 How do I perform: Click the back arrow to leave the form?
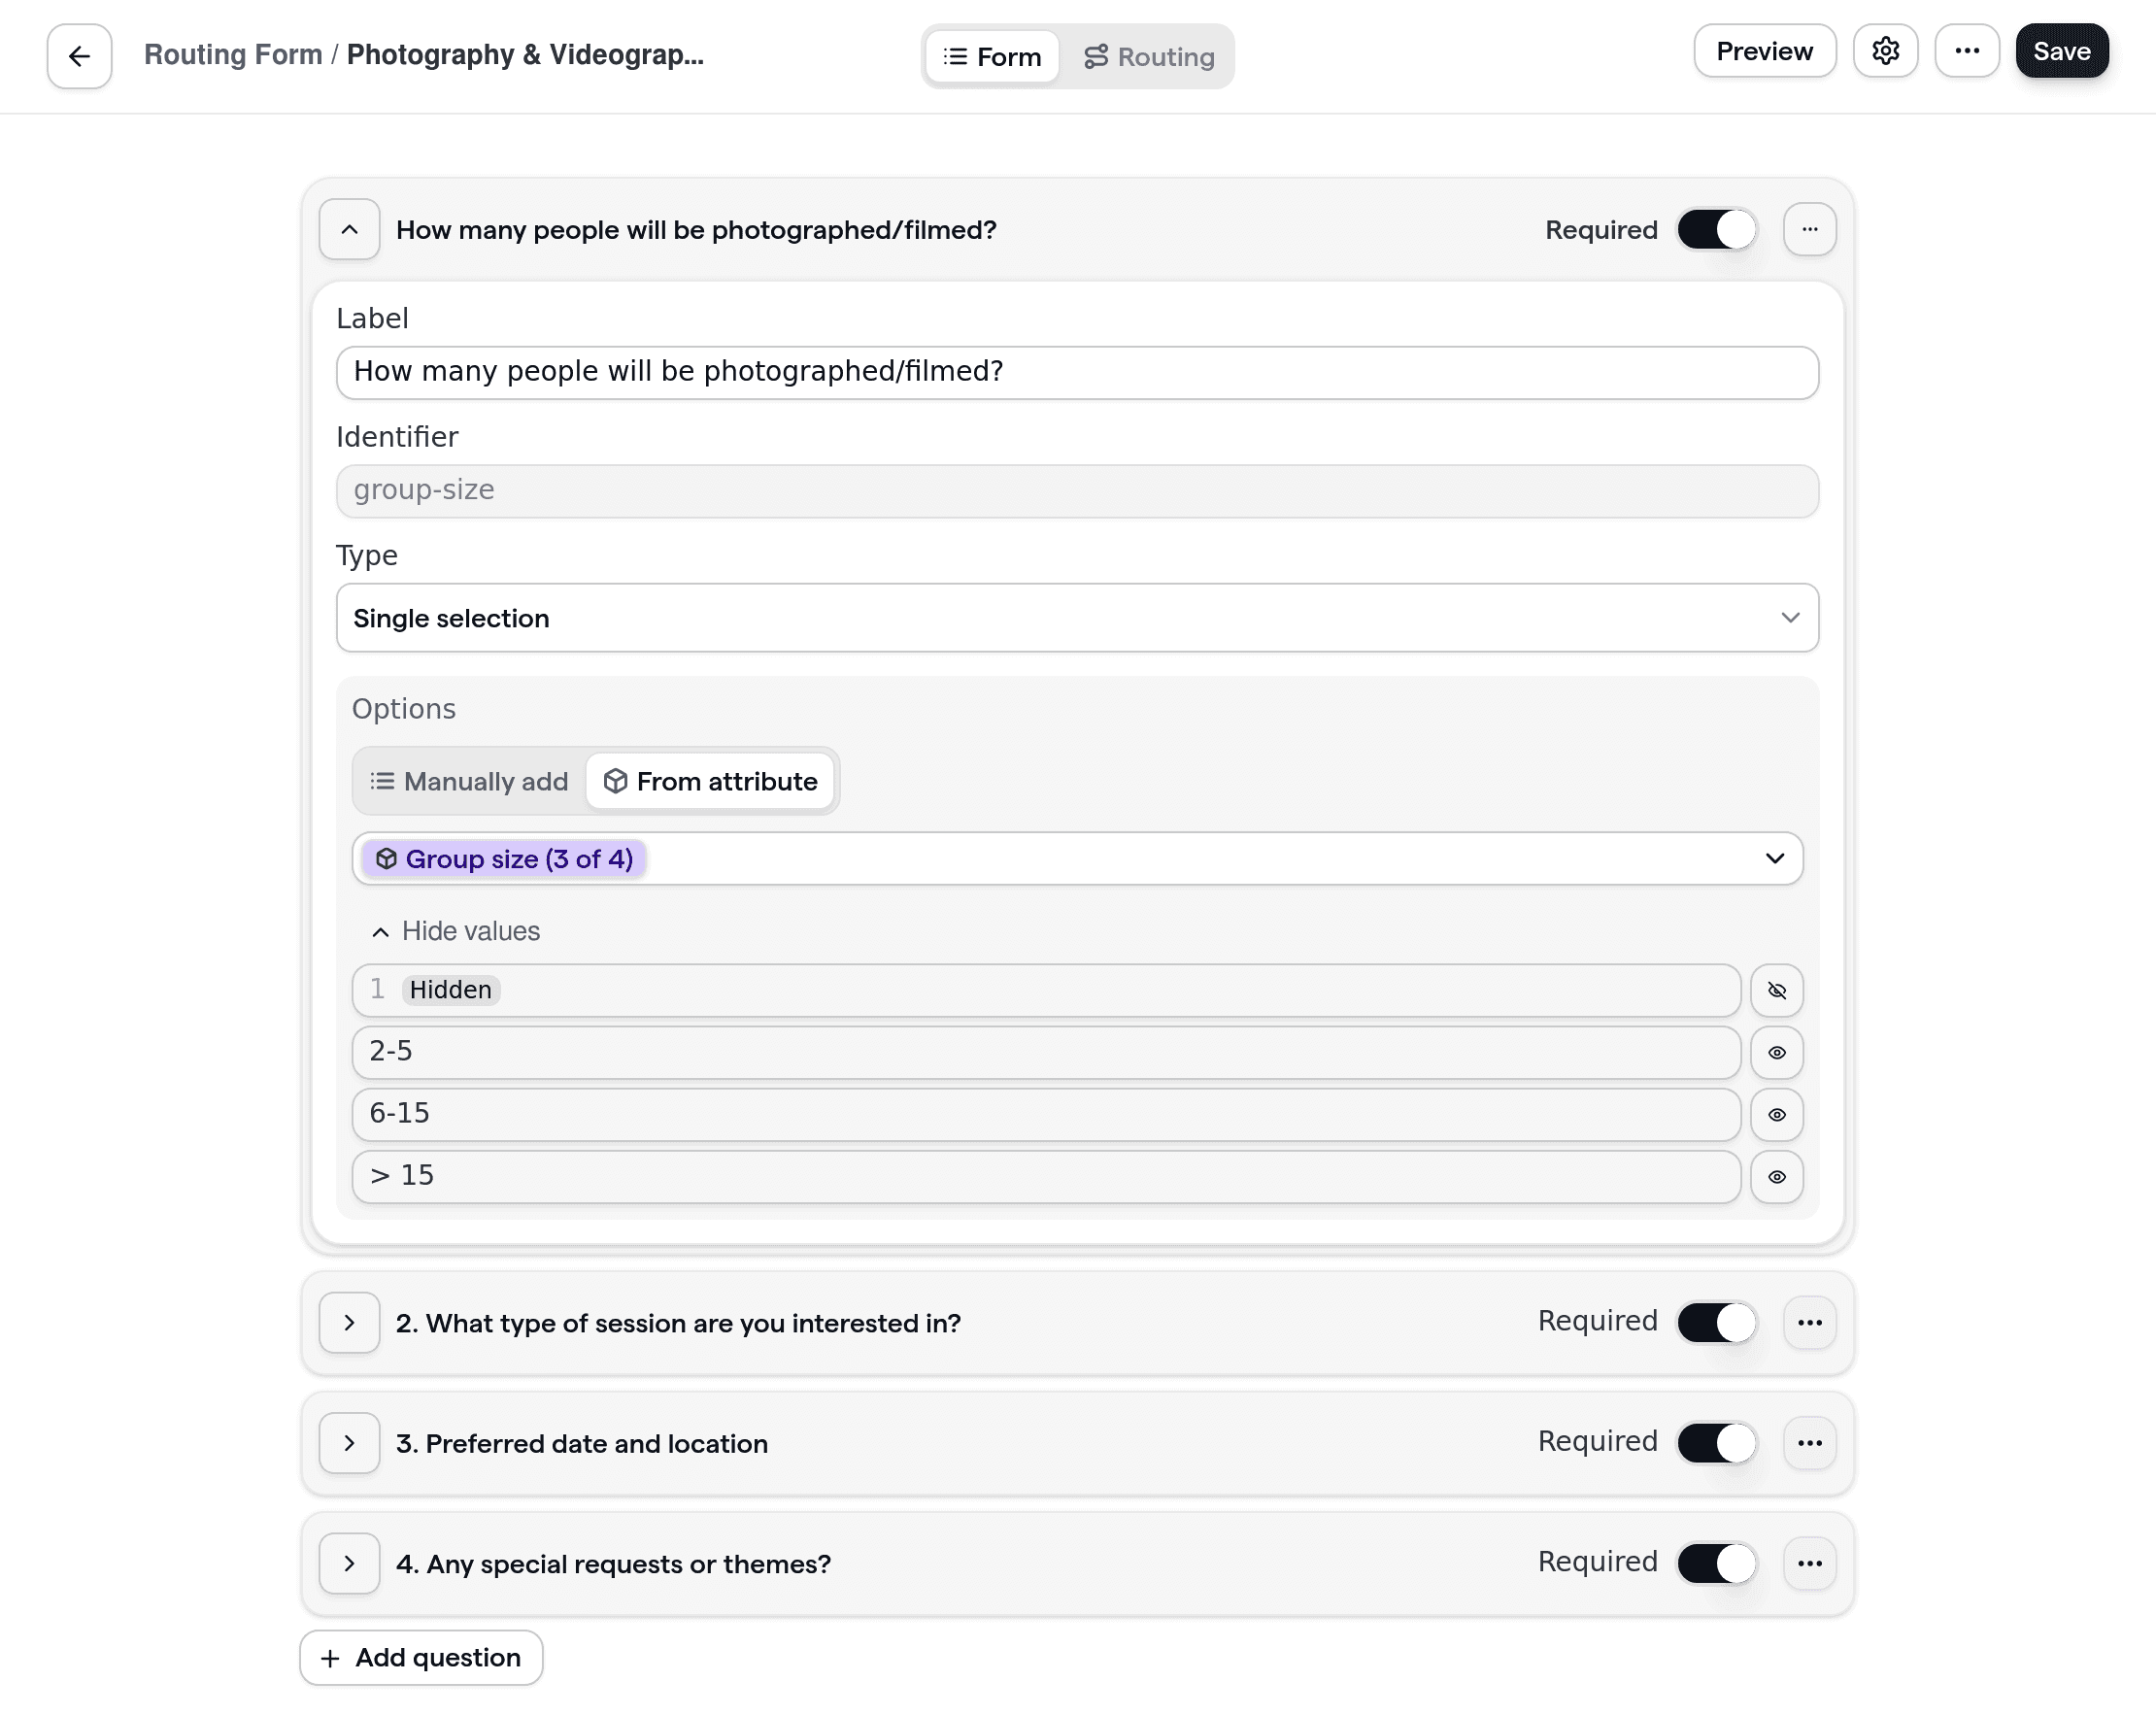tap(78, 55)
